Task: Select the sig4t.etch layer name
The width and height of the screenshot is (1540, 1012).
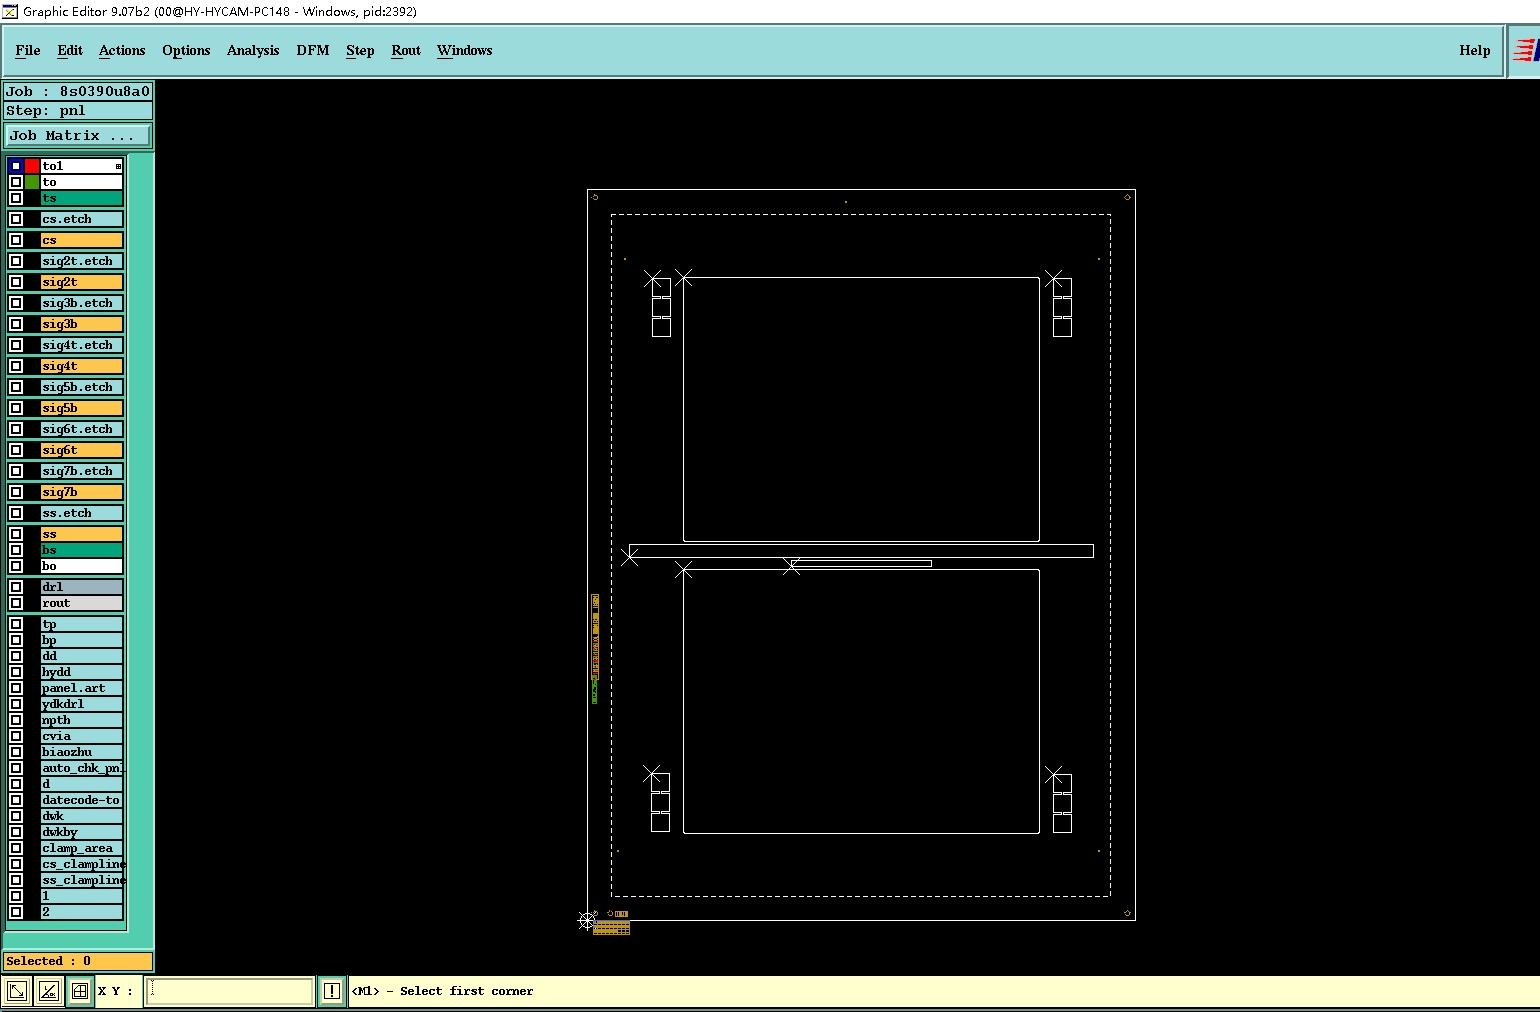Action: coord(82,345)
